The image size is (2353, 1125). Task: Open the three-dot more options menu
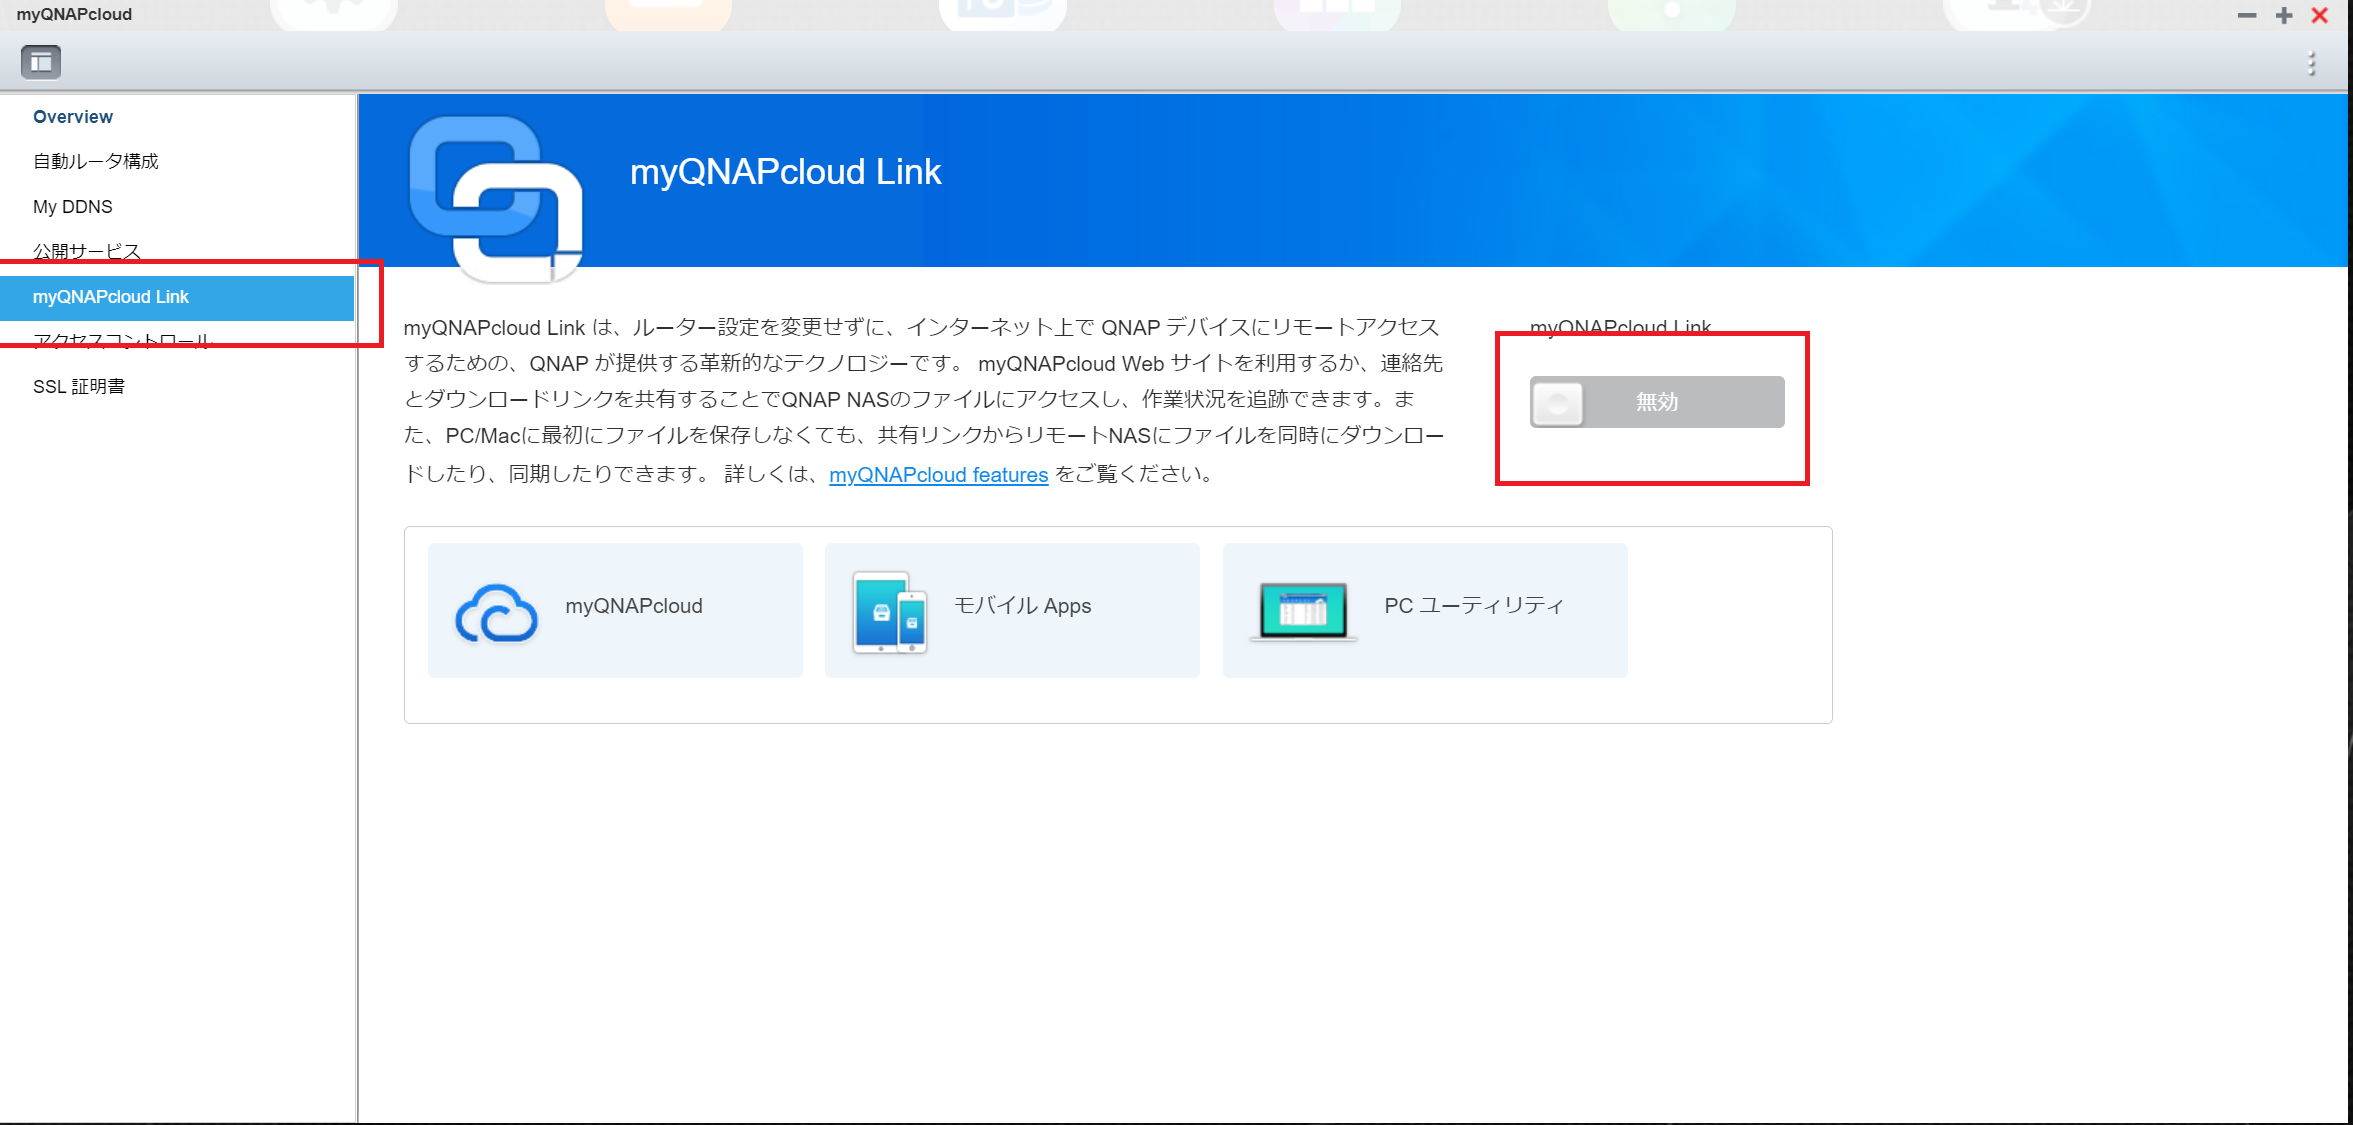coord(2311,63)
